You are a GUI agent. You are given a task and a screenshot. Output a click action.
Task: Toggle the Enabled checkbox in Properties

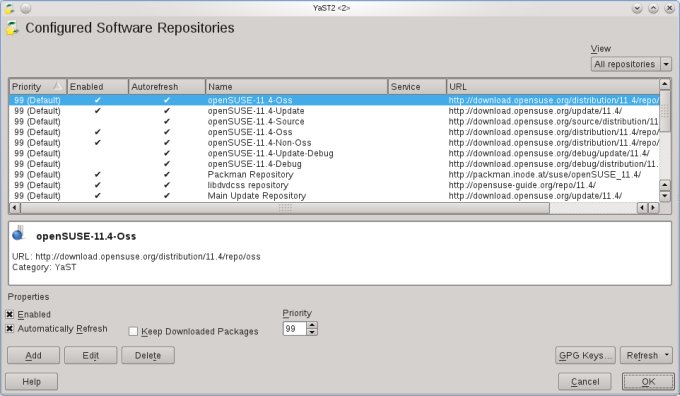point(10,314)
